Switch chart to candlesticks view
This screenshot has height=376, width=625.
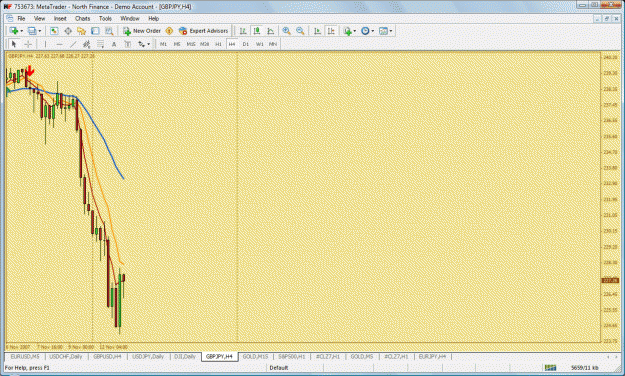click(x=257, y=31)
